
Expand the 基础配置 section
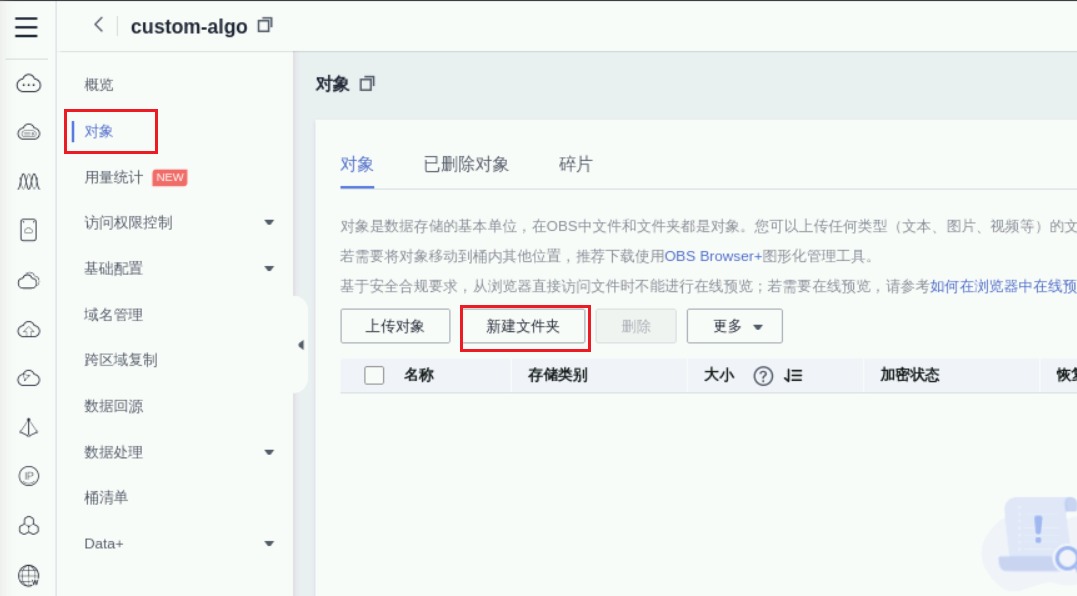(268, 269)
